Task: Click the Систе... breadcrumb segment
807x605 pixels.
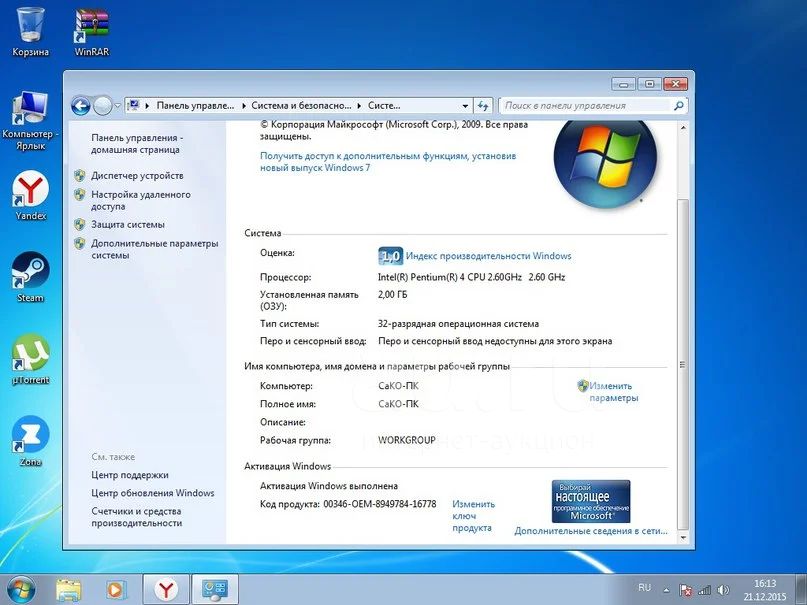Action: 384,105
